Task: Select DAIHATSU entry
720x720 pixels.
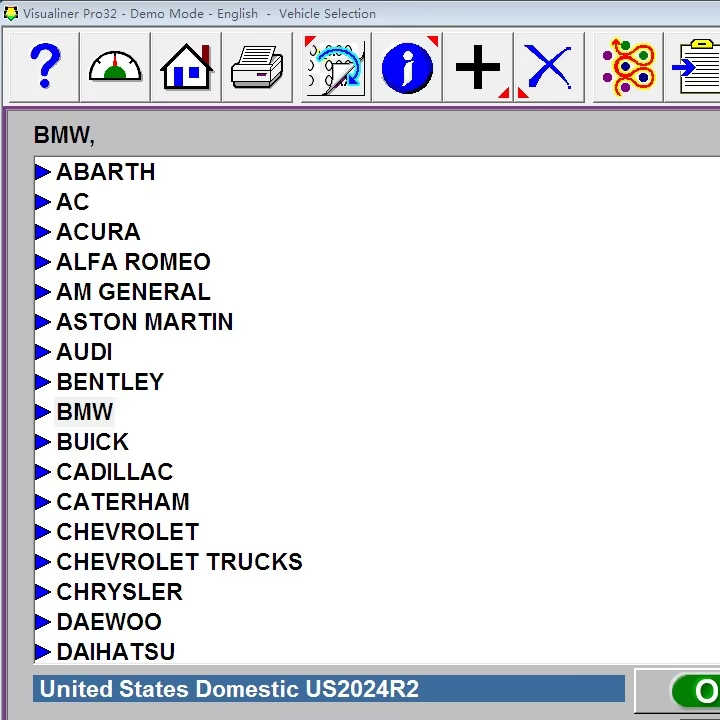Action: click(x=115, y=652)
